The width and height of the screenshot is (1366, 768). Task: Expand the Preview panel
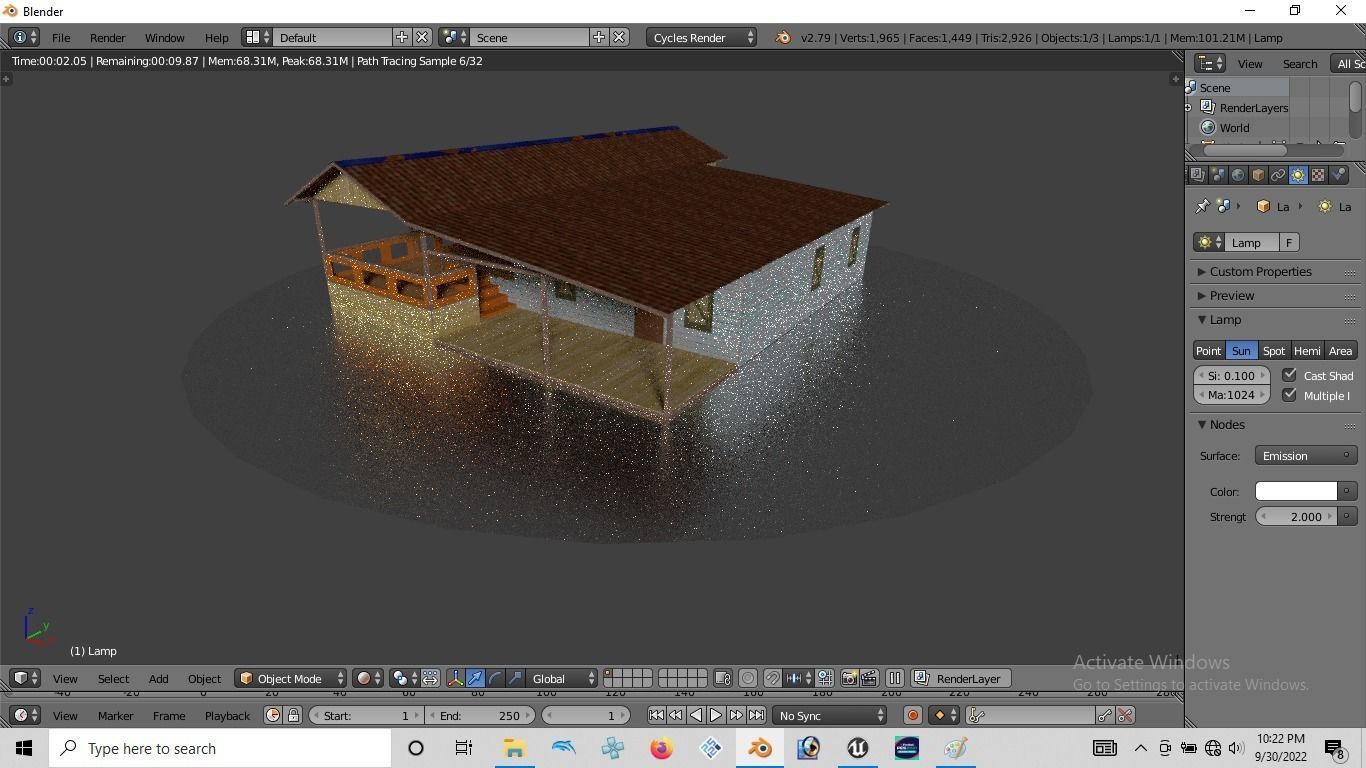pos(1231,295)
